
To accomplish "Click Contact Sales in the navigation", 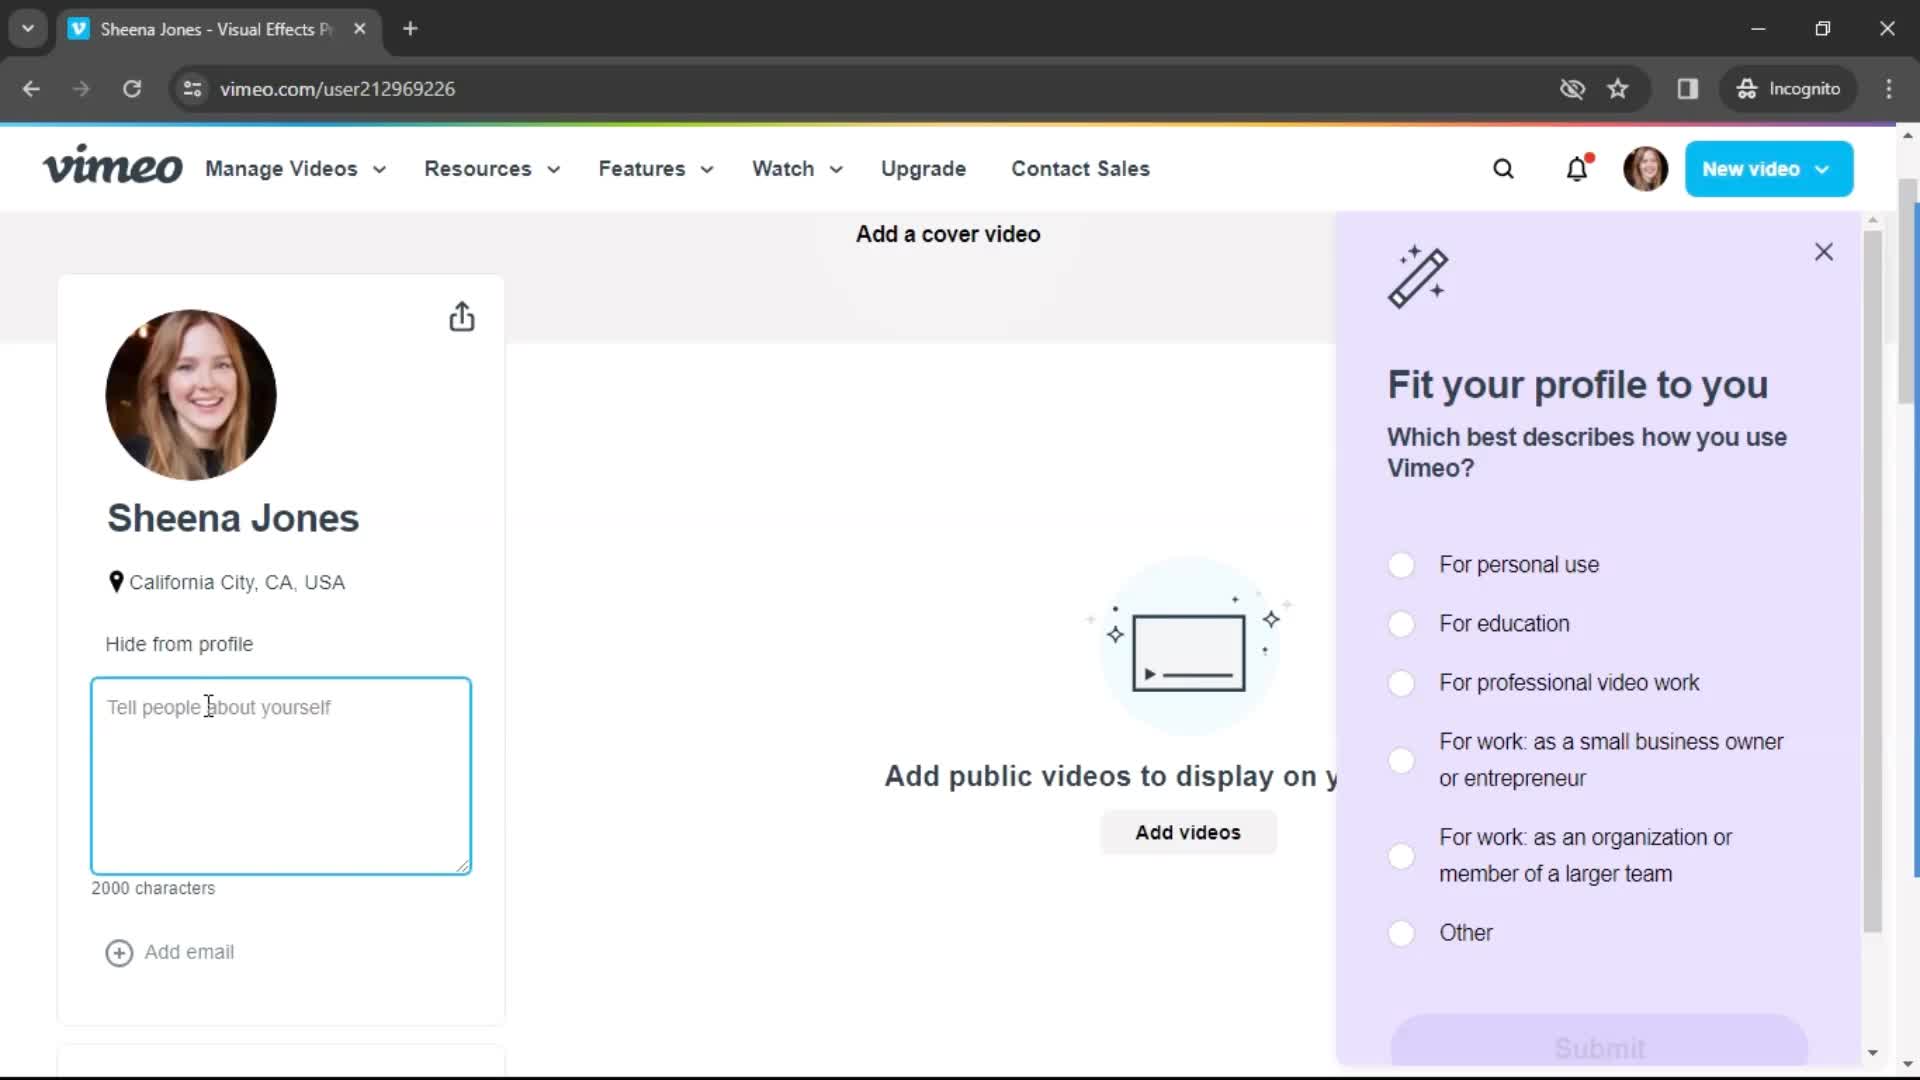I will click(1080, 169).
